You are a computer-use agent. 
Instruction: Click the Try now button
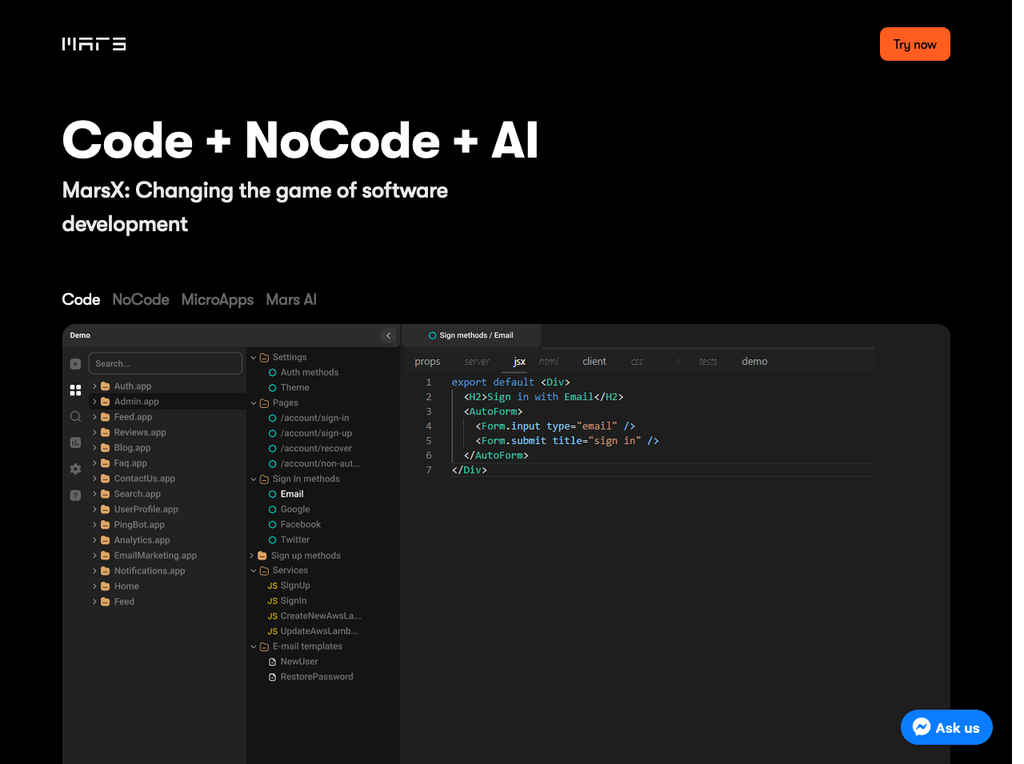pos(914,44)
